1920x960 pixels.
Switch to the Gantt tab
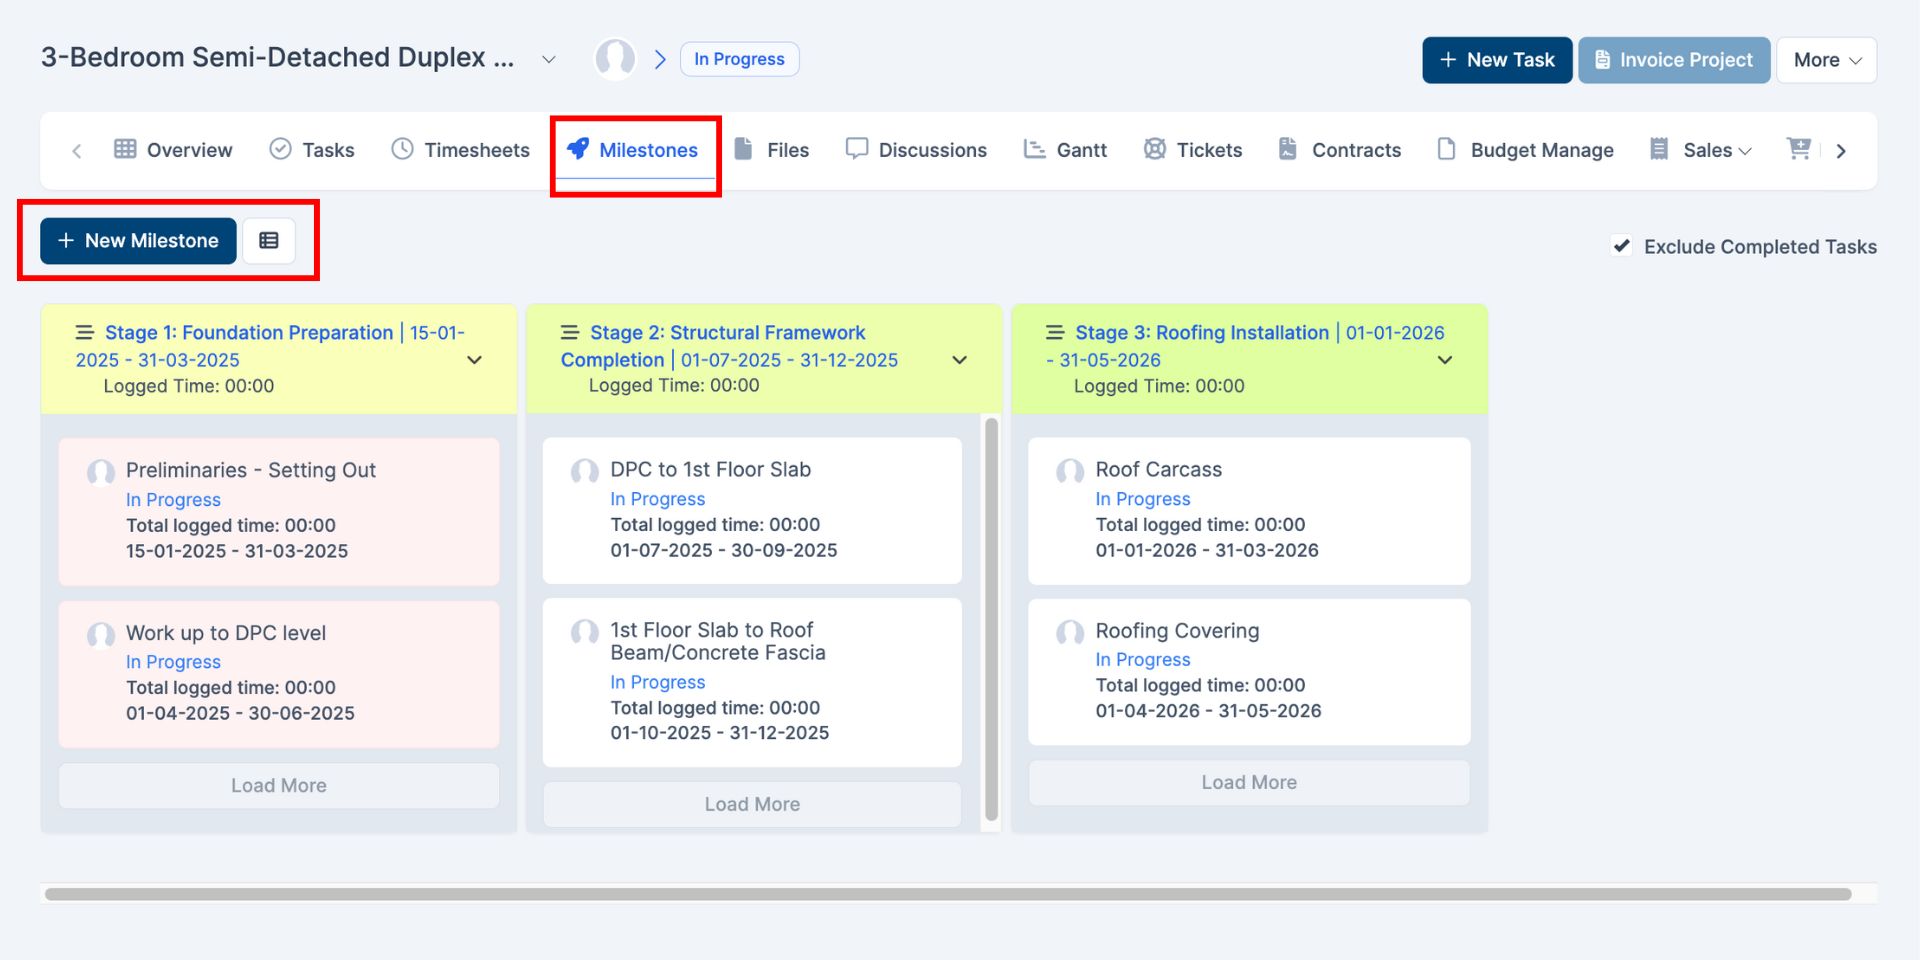[x=1066, y=150]
